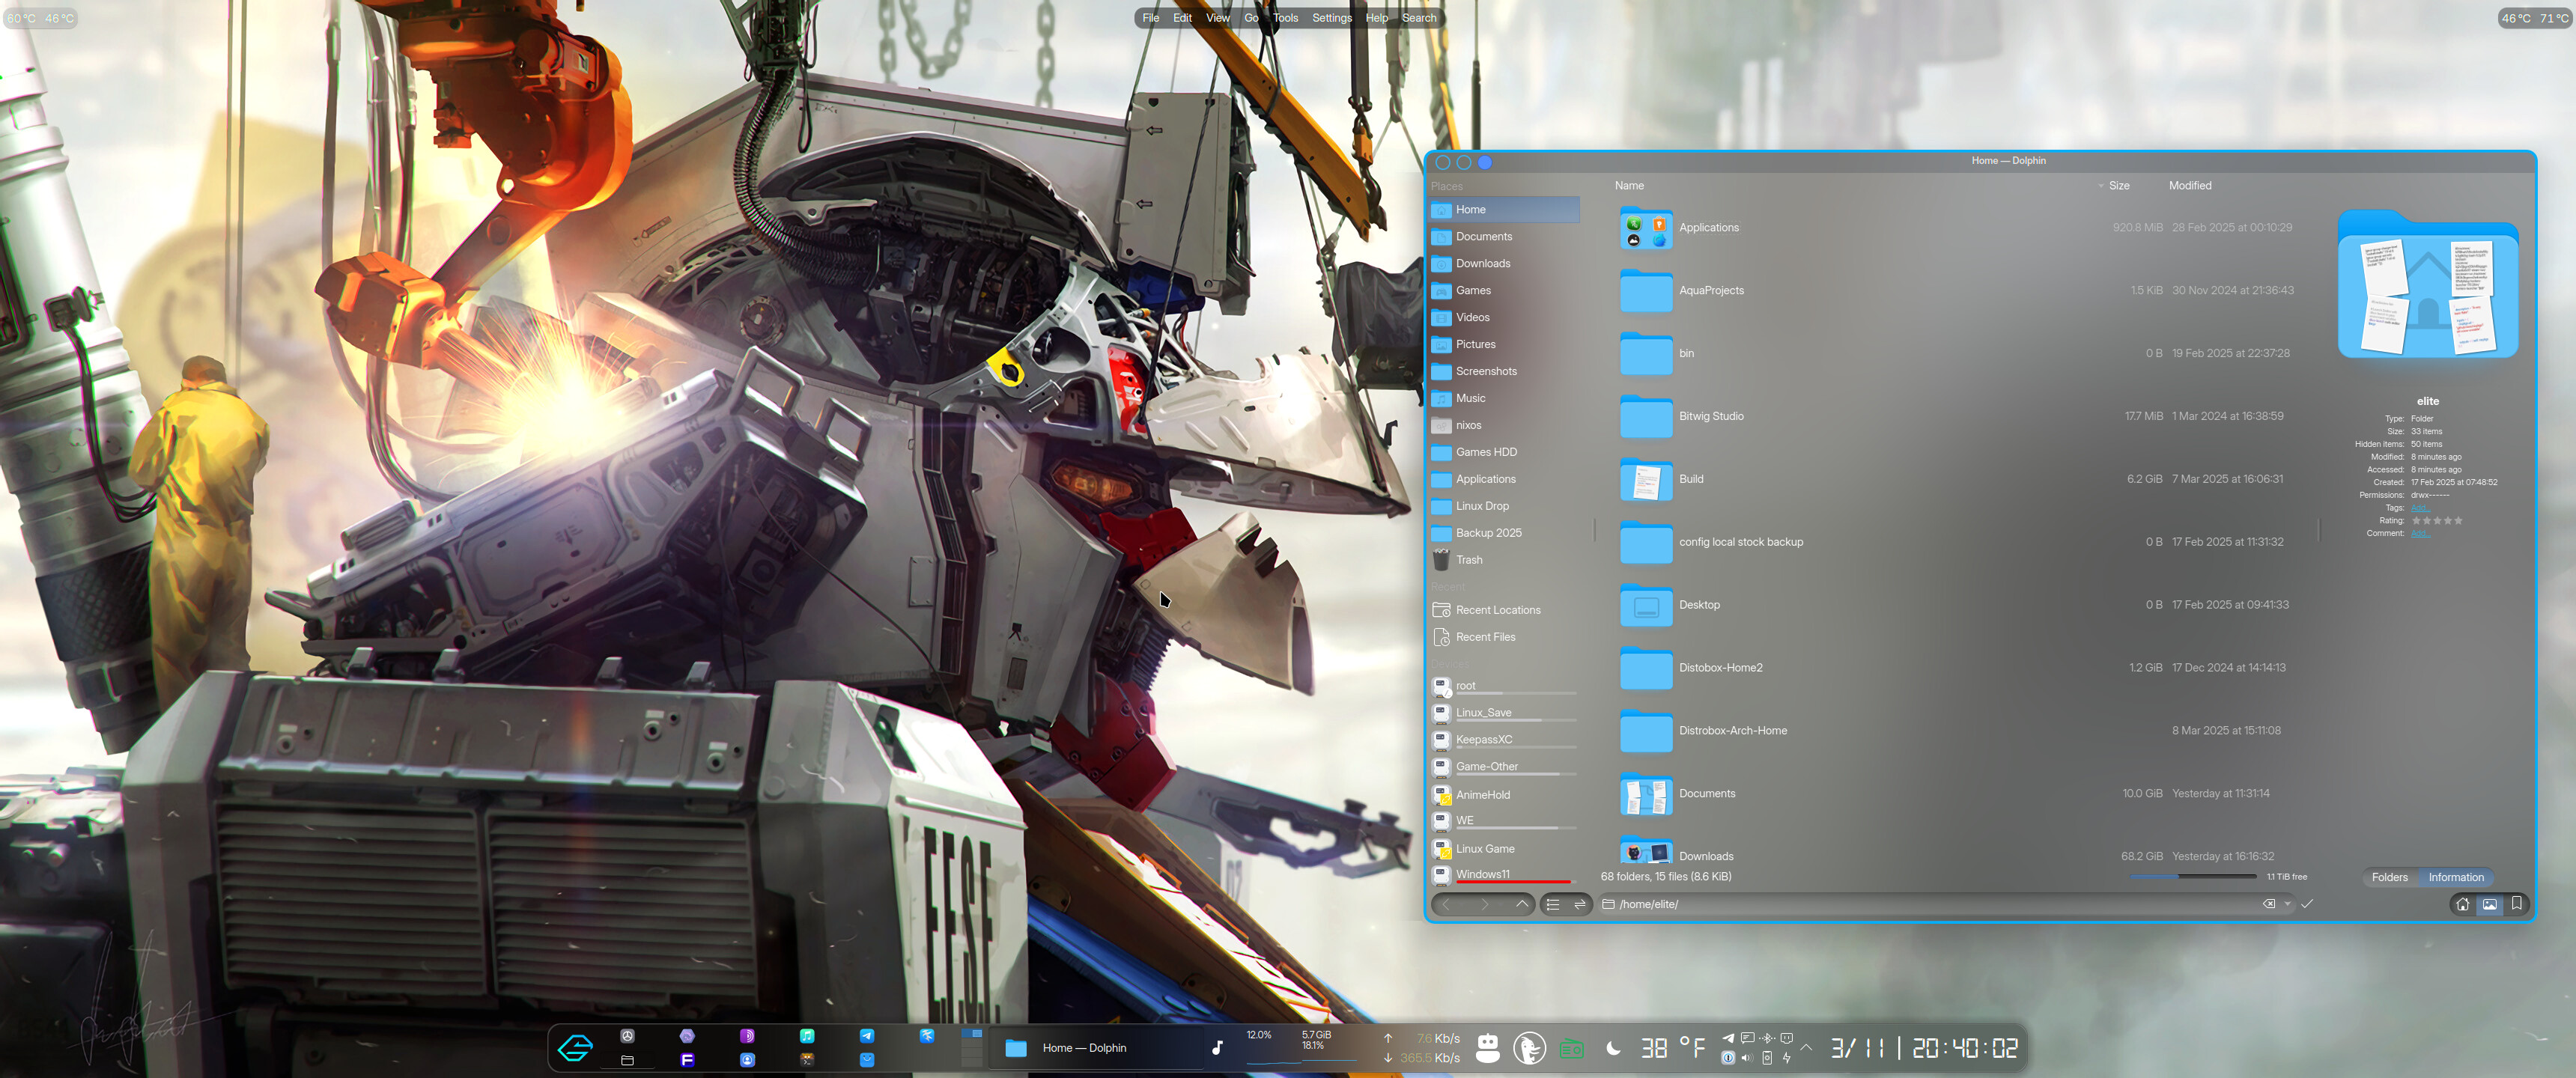Open Games HDD in the Places panel
Image resolution: width=2576 pixels, height=1078 pixels.
(x=1504, y=452)
